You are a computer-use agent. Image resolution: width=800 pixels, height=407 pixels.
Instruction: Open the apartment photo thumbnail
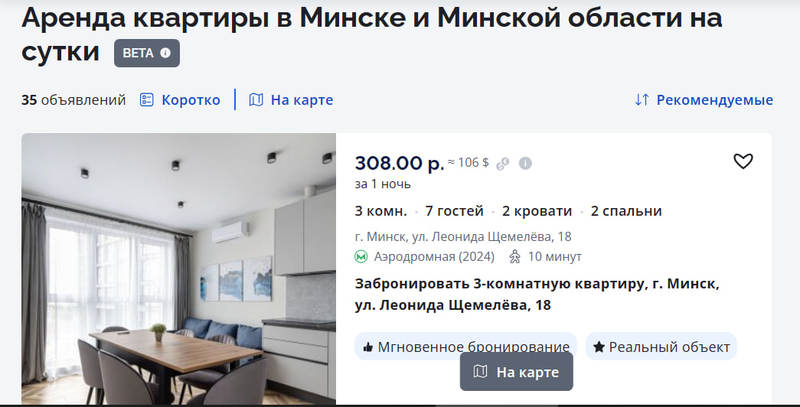179,269
